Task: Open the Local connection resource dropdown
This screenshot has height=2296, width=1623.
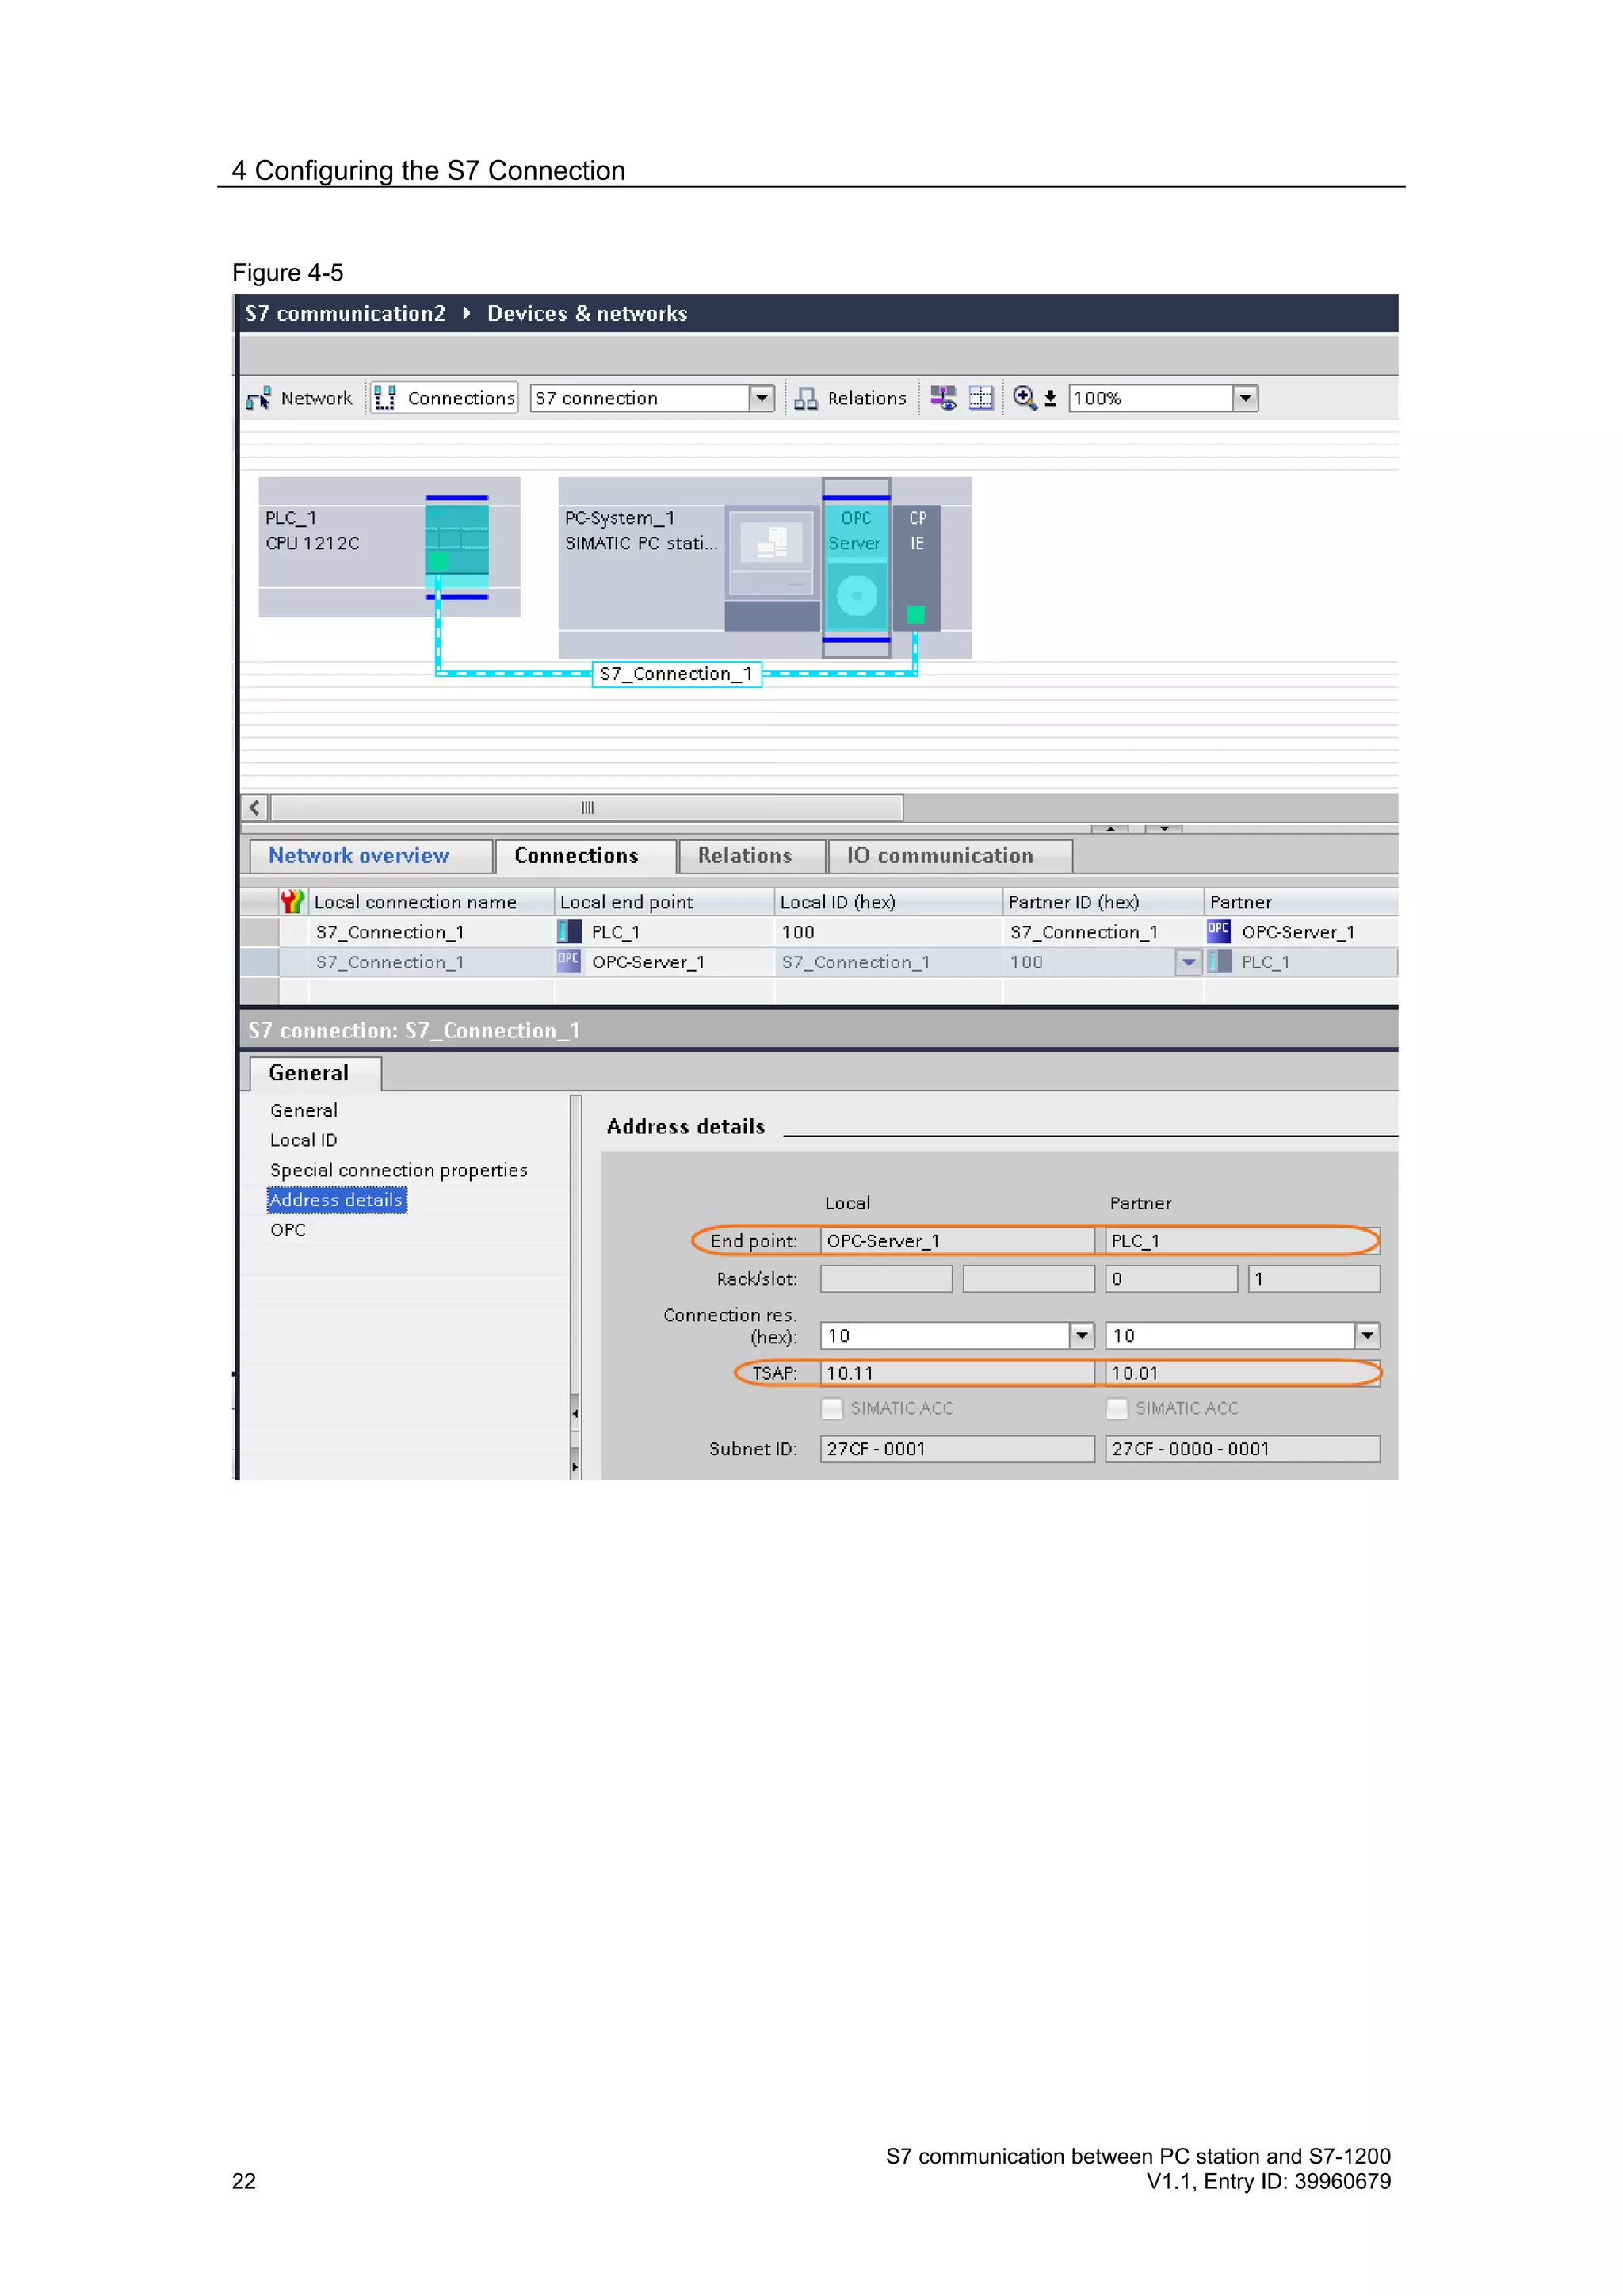Action: (x=1082, y=1336)
